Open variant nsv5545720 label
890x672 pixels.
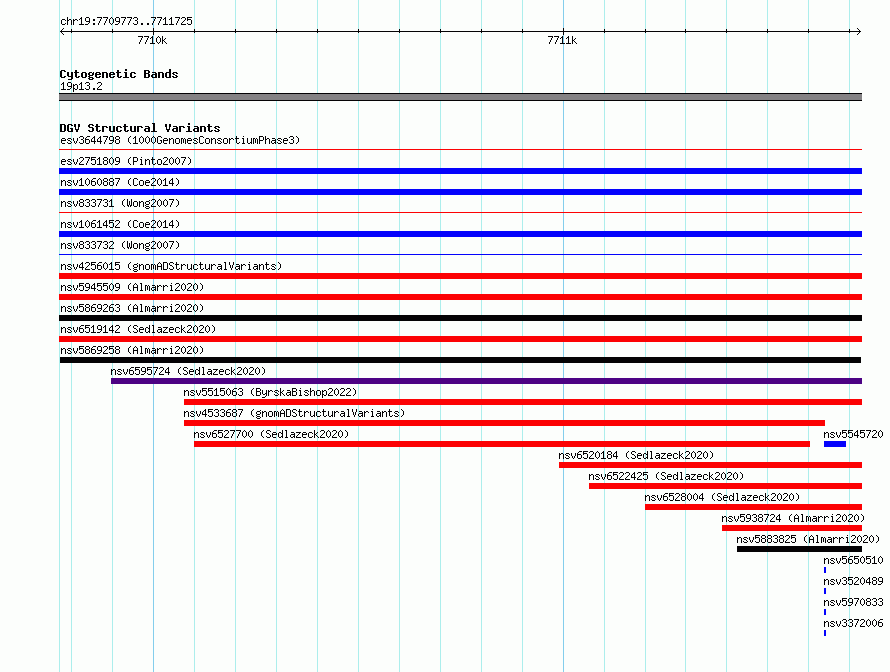click(853, 434)
